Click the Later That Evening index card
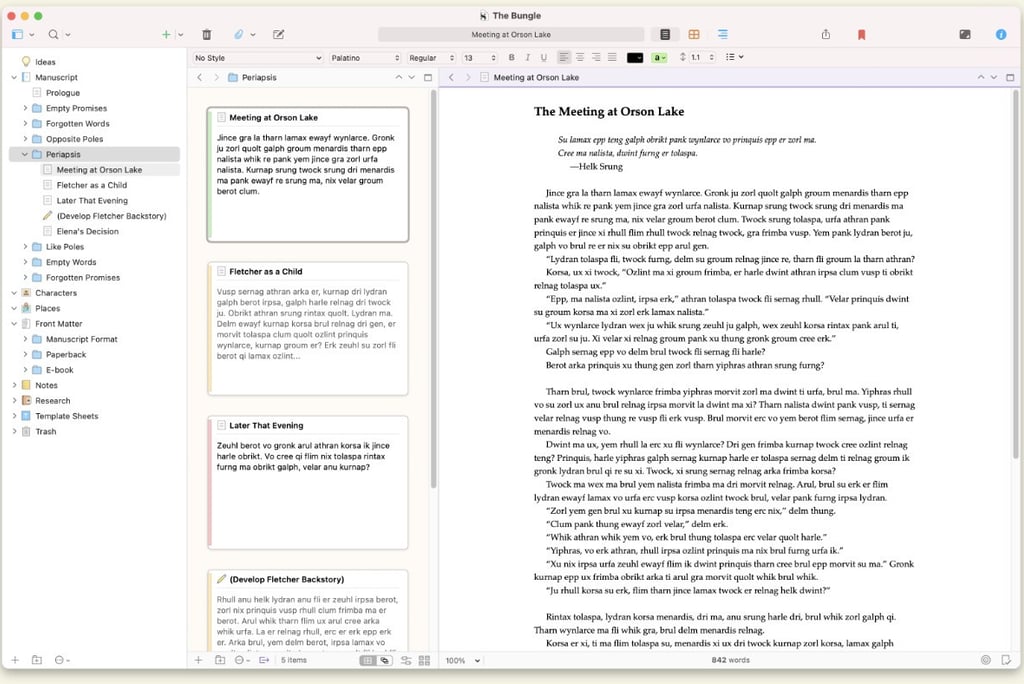This screenshot has height=684, width=1024. (308, 482)
